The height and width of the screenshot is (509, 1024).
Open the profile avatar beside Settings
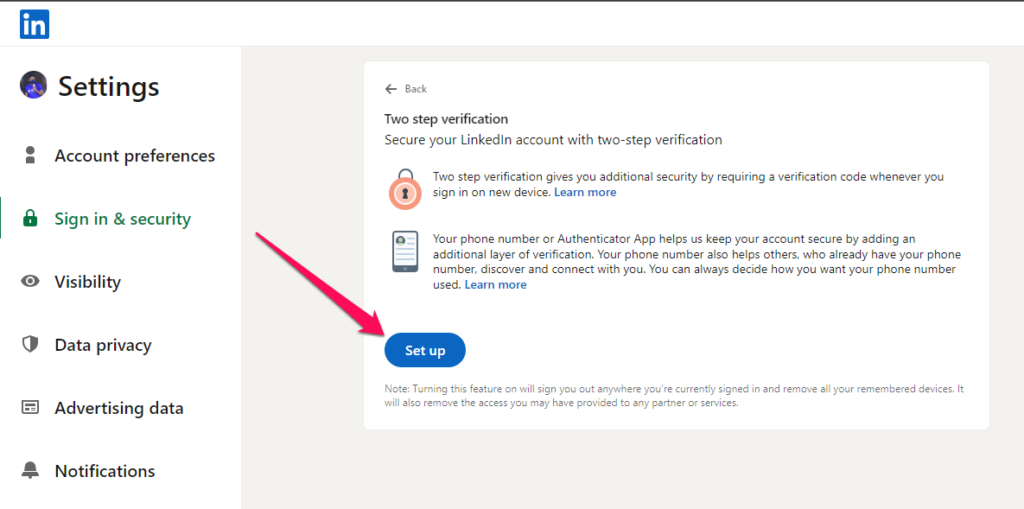pos(33,85)
